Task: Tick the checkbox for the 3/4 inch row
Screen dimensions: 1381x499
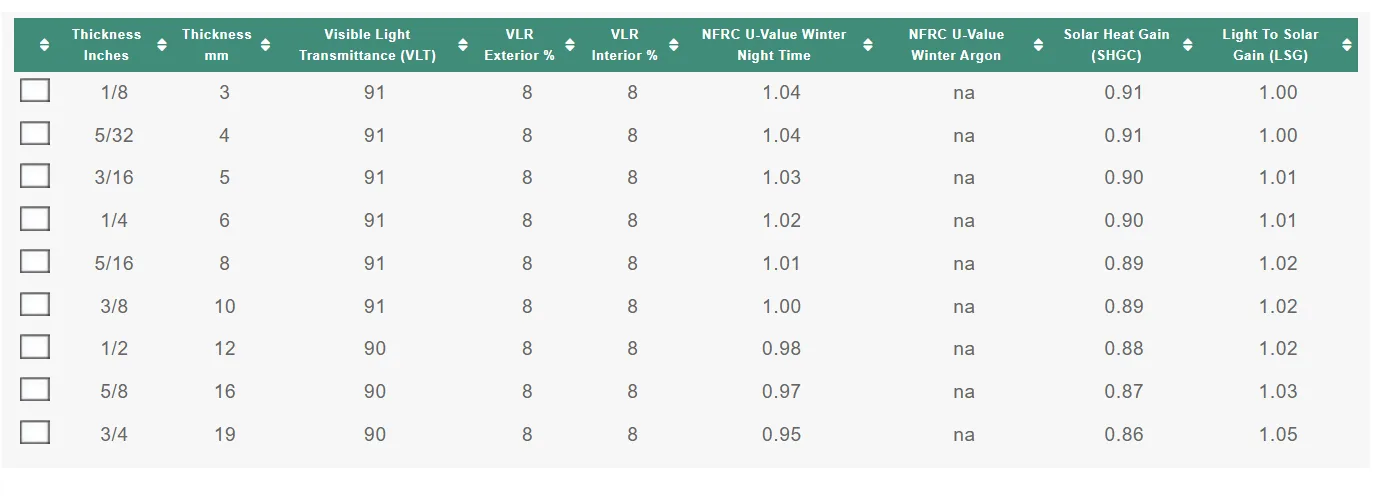Action: [35, 433]
